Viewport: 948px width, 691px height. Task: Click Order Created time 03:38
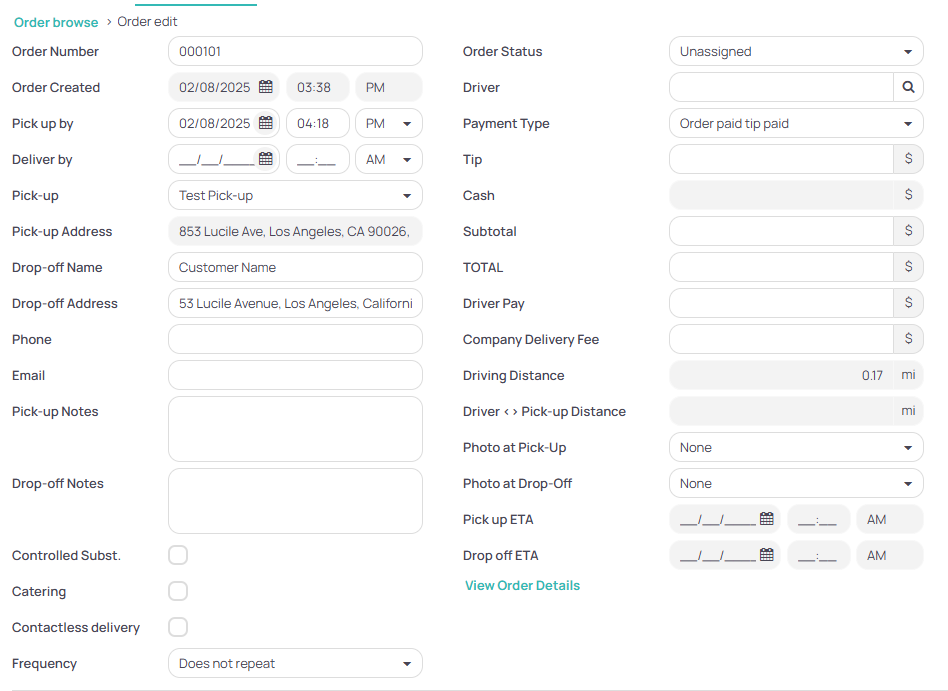pos(317,87)
